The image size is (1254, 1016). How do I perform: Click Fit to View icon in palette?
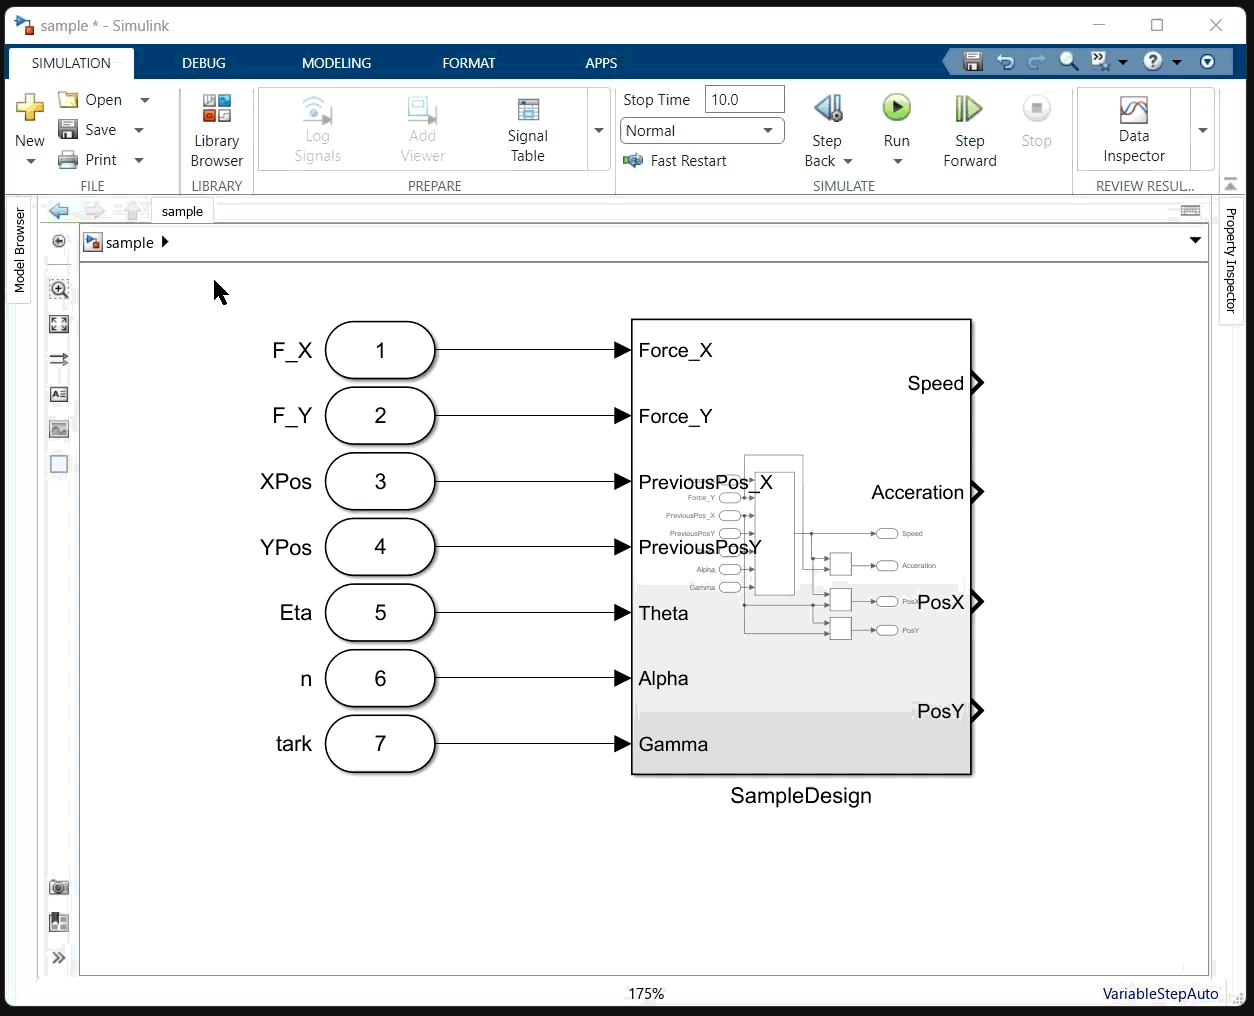59,324
